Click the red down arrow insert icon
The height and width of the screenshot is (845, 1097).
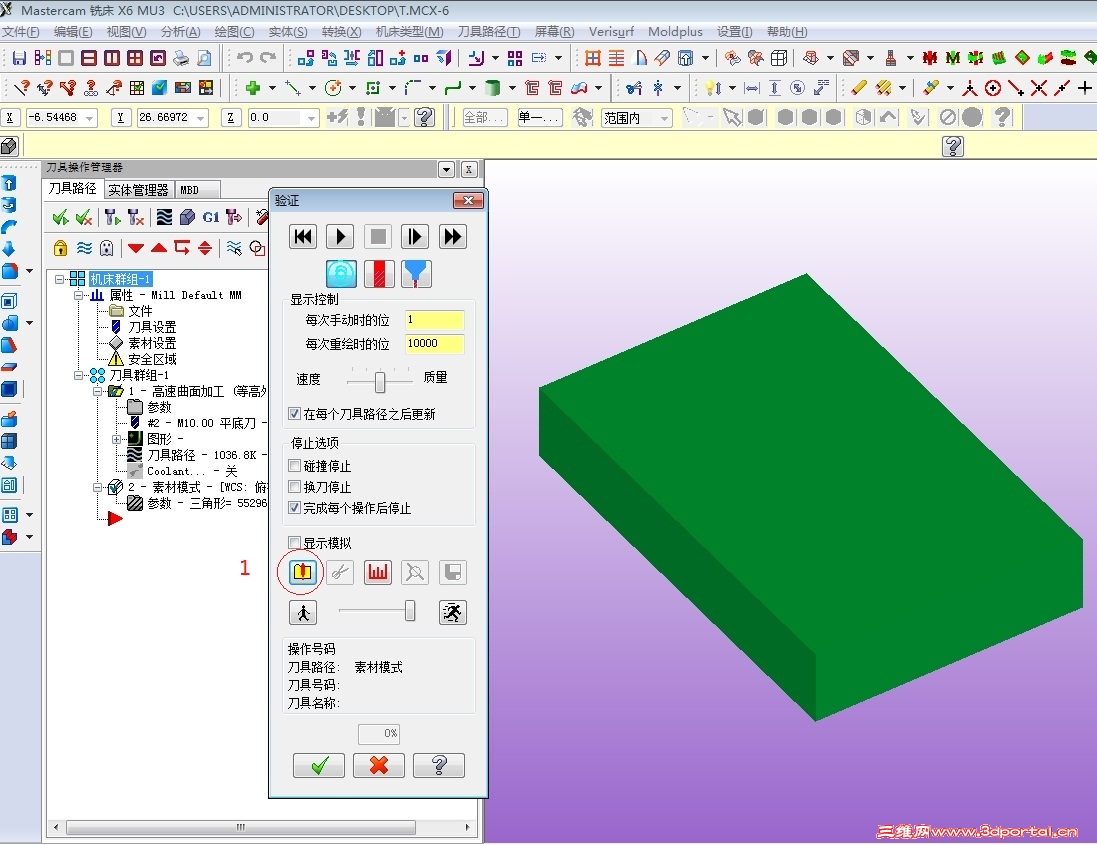pyautogui.click(x=136, y=248)
